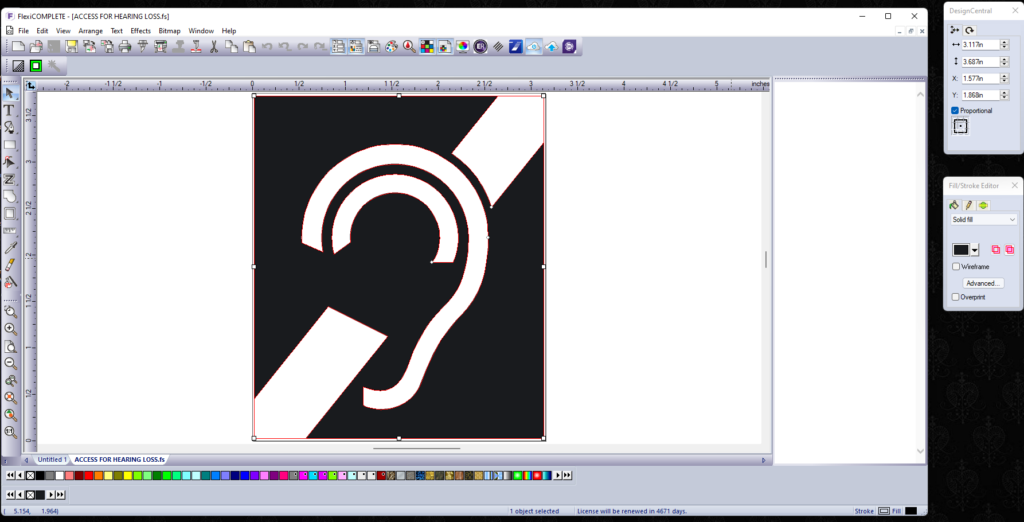Viewport: 1024px width, 522px height.
Task: Click the color swatch grid toolbar icon
Action: (427, 46)
